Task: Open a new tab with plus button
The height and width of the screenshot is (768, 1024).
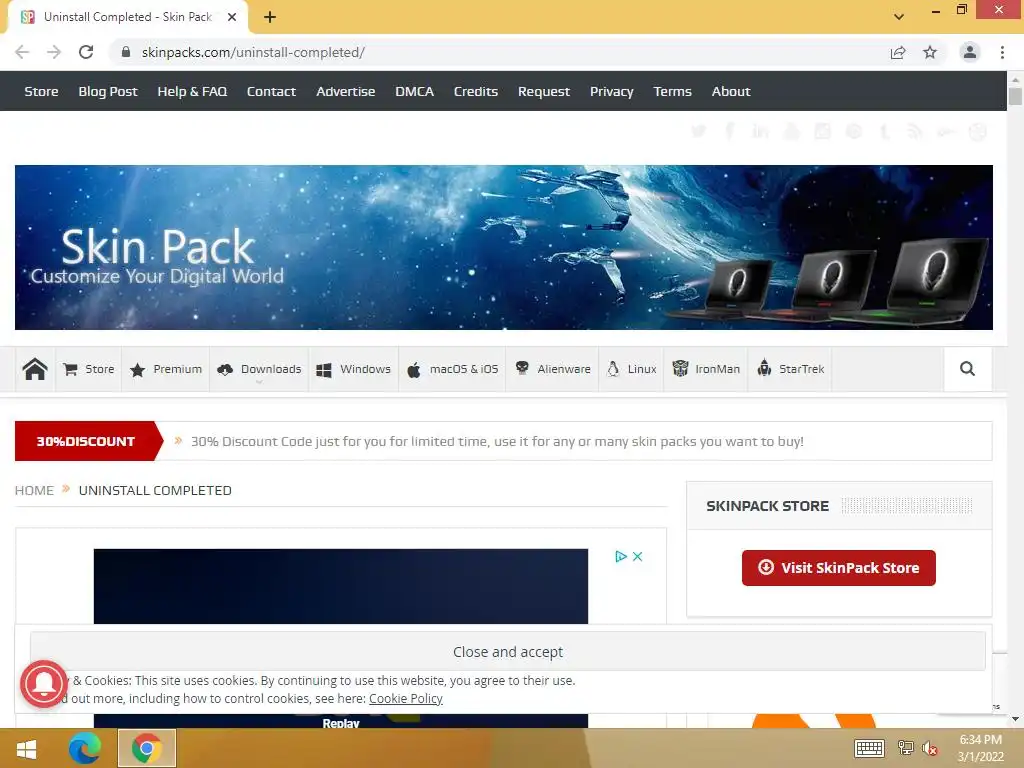Action: 270,17
